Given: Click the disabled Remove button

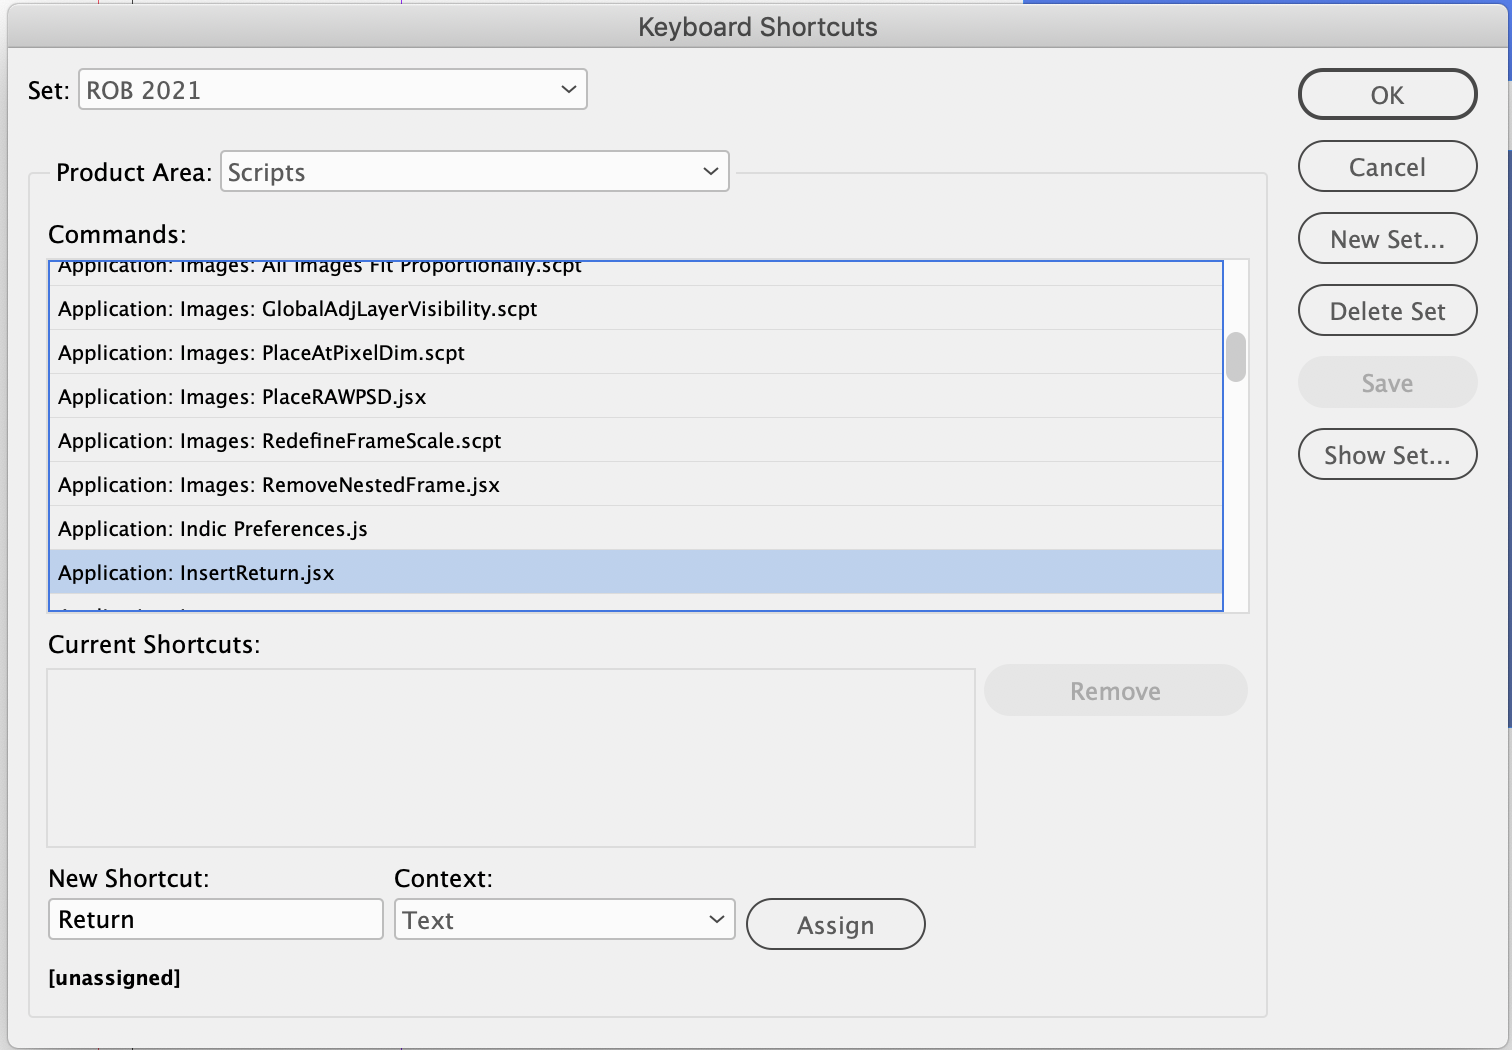Looking at the screenshot, I should point(1115,690).
